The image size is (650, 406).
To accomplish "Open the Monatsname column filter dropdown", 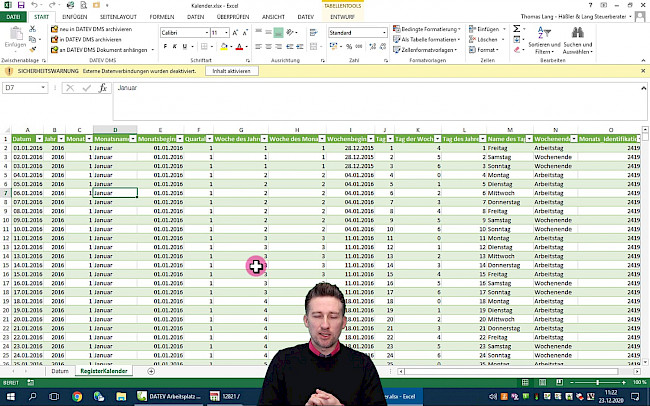I will click(133, 140).
